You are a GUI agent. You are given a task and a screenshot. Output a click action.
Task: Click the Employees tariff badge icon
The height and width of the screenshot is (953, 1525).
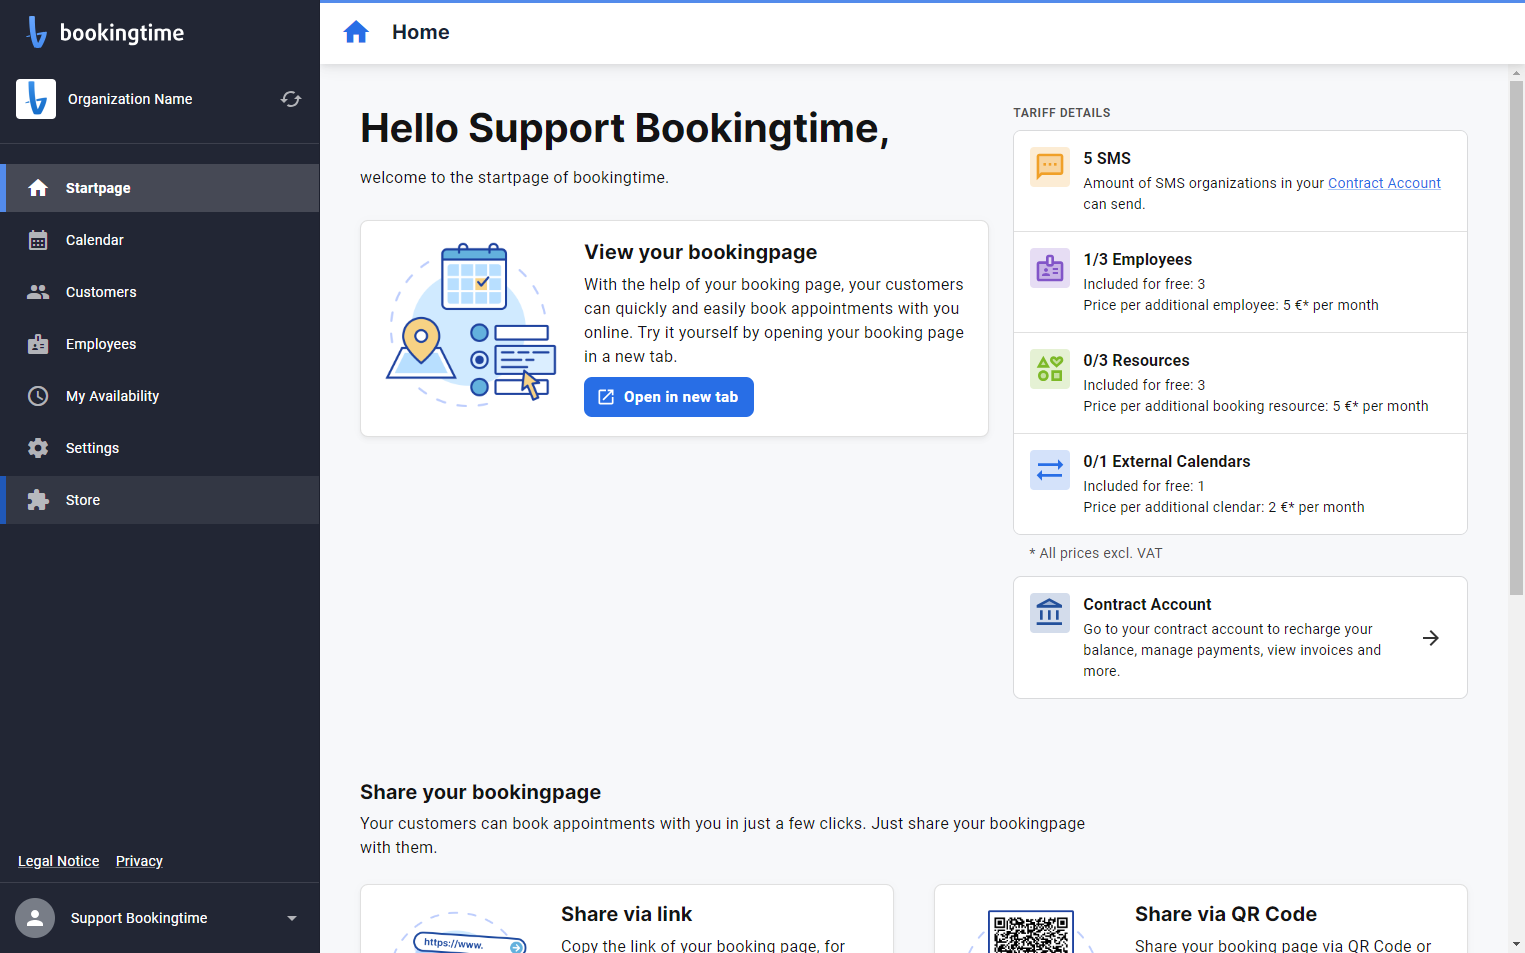[x=1050, y=268]
